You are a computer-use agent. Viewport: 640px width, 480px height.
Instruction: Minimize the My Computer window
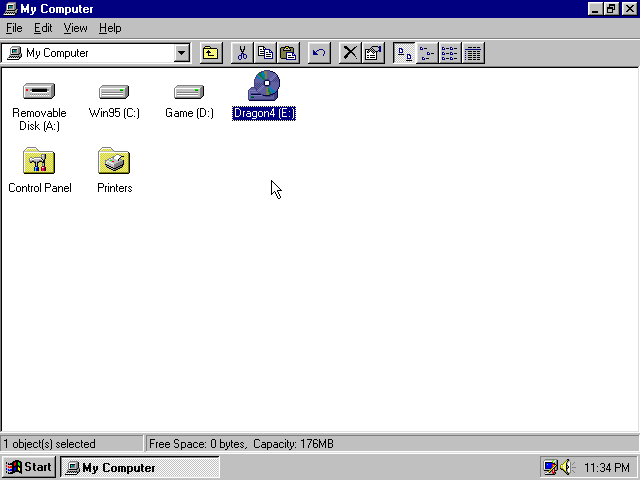596,9
